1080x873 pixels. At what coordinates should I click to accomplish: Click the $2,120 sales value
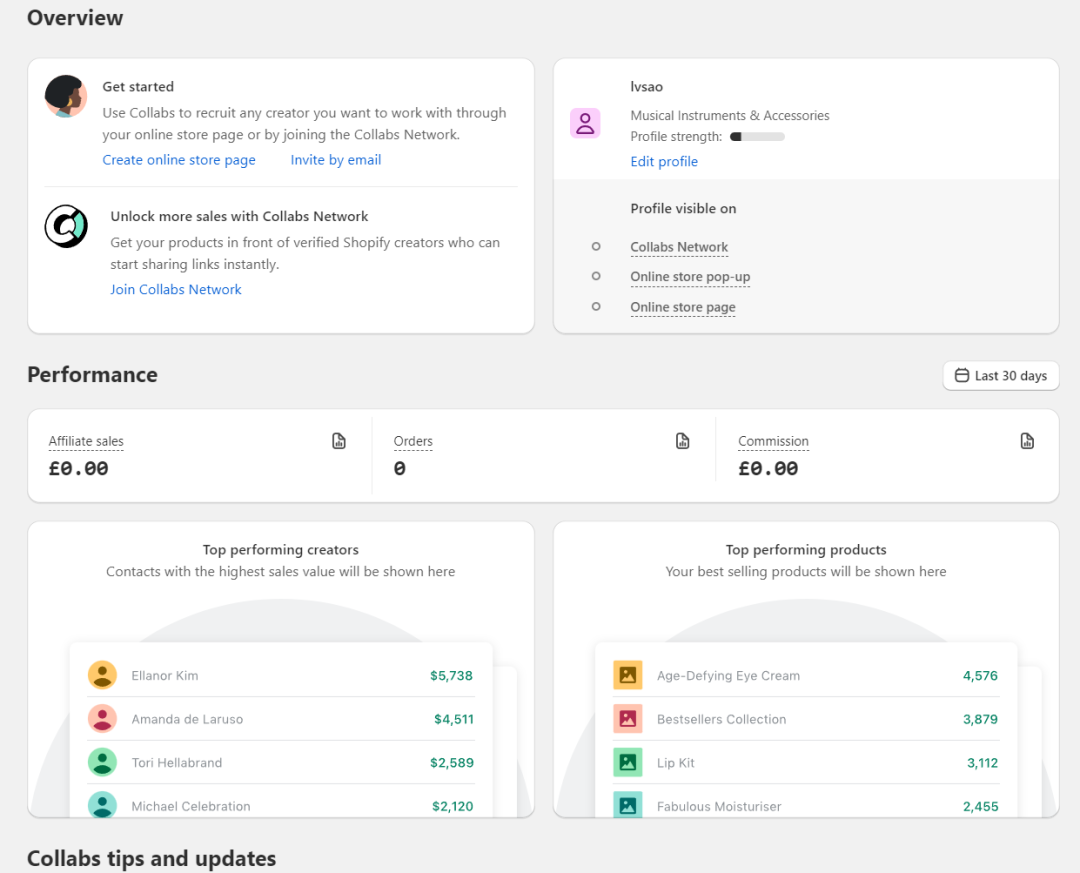[453, 806]
